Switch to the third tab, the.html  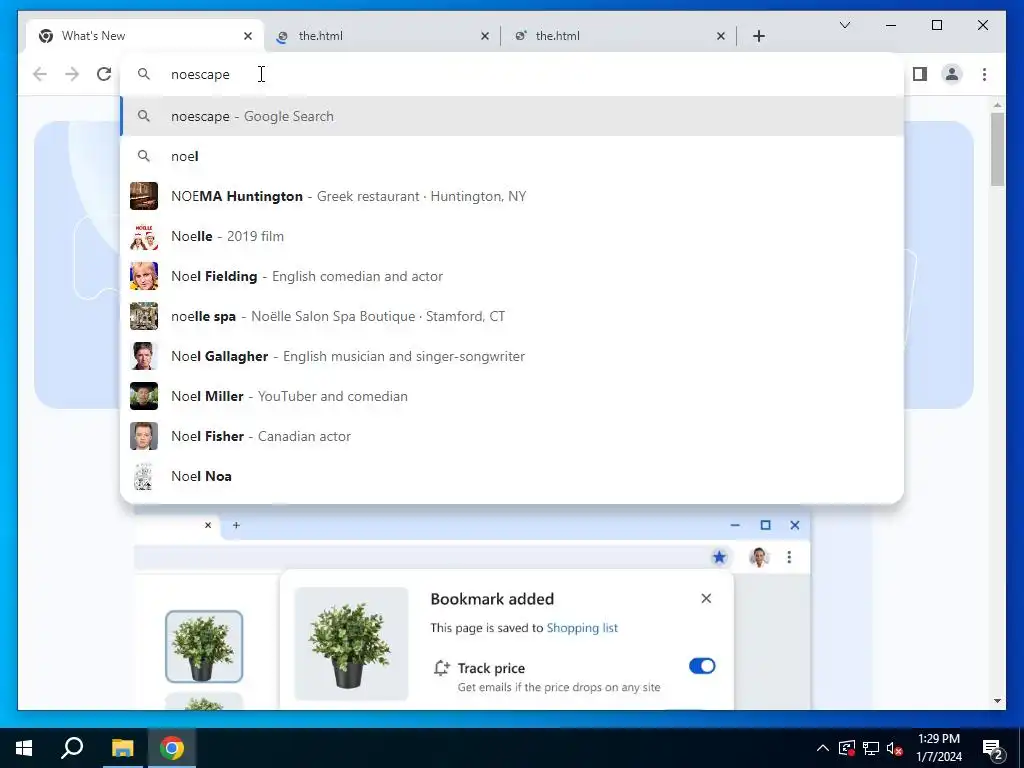click(x=618, y=36)
